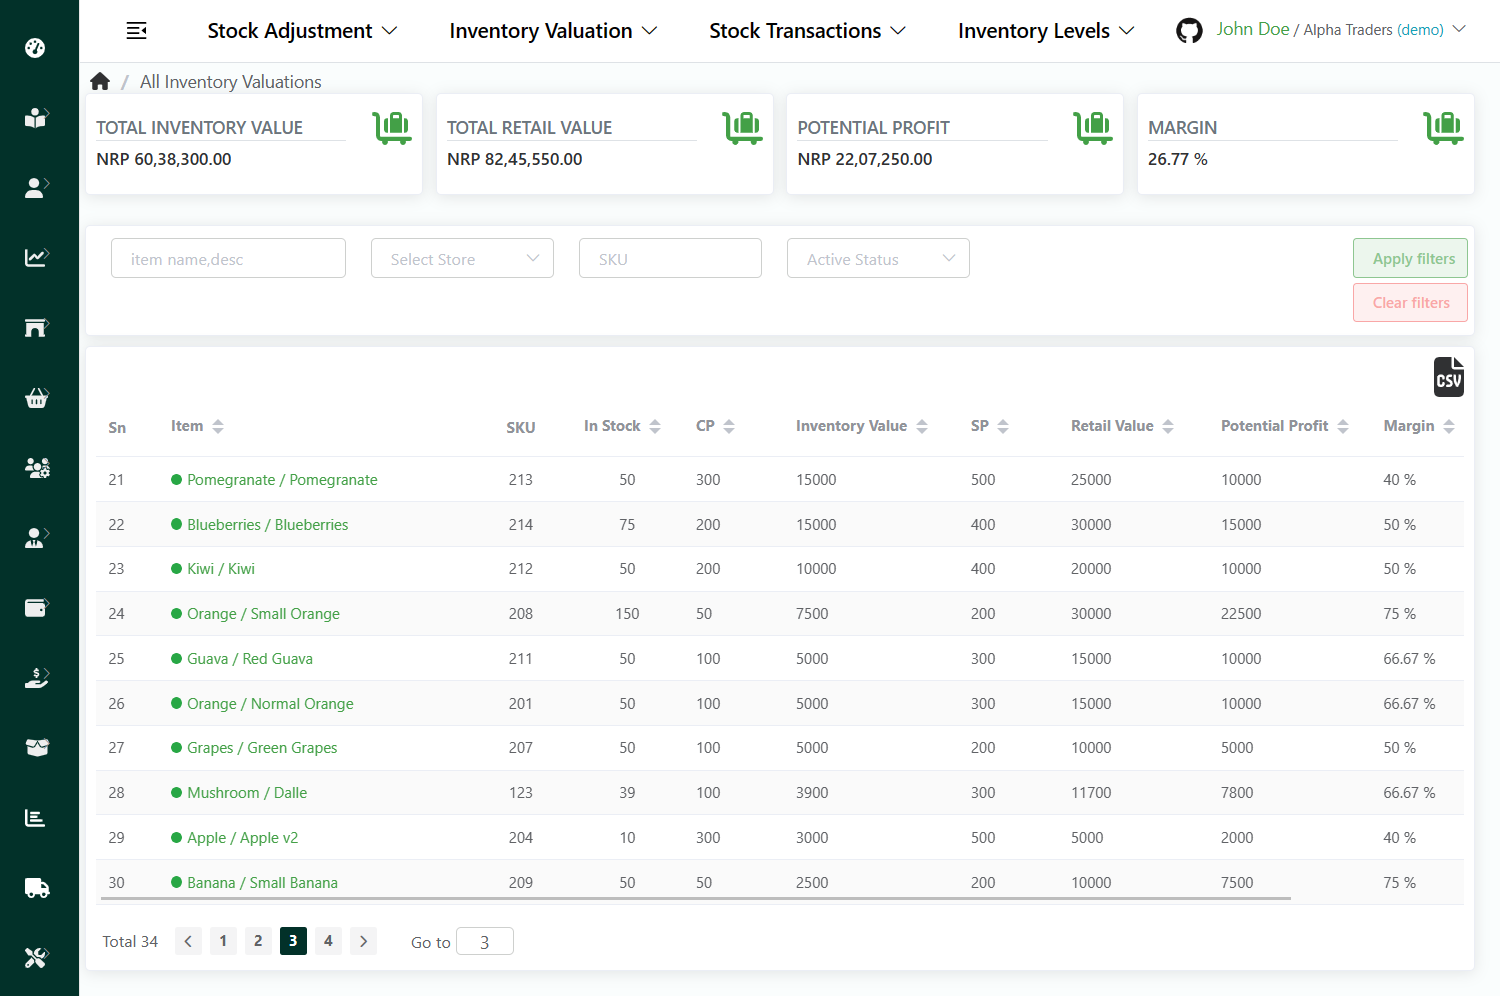Click the GitHub logo icon
Image resolution: width=1500 pixels, height=996 pixels.
1189,31
